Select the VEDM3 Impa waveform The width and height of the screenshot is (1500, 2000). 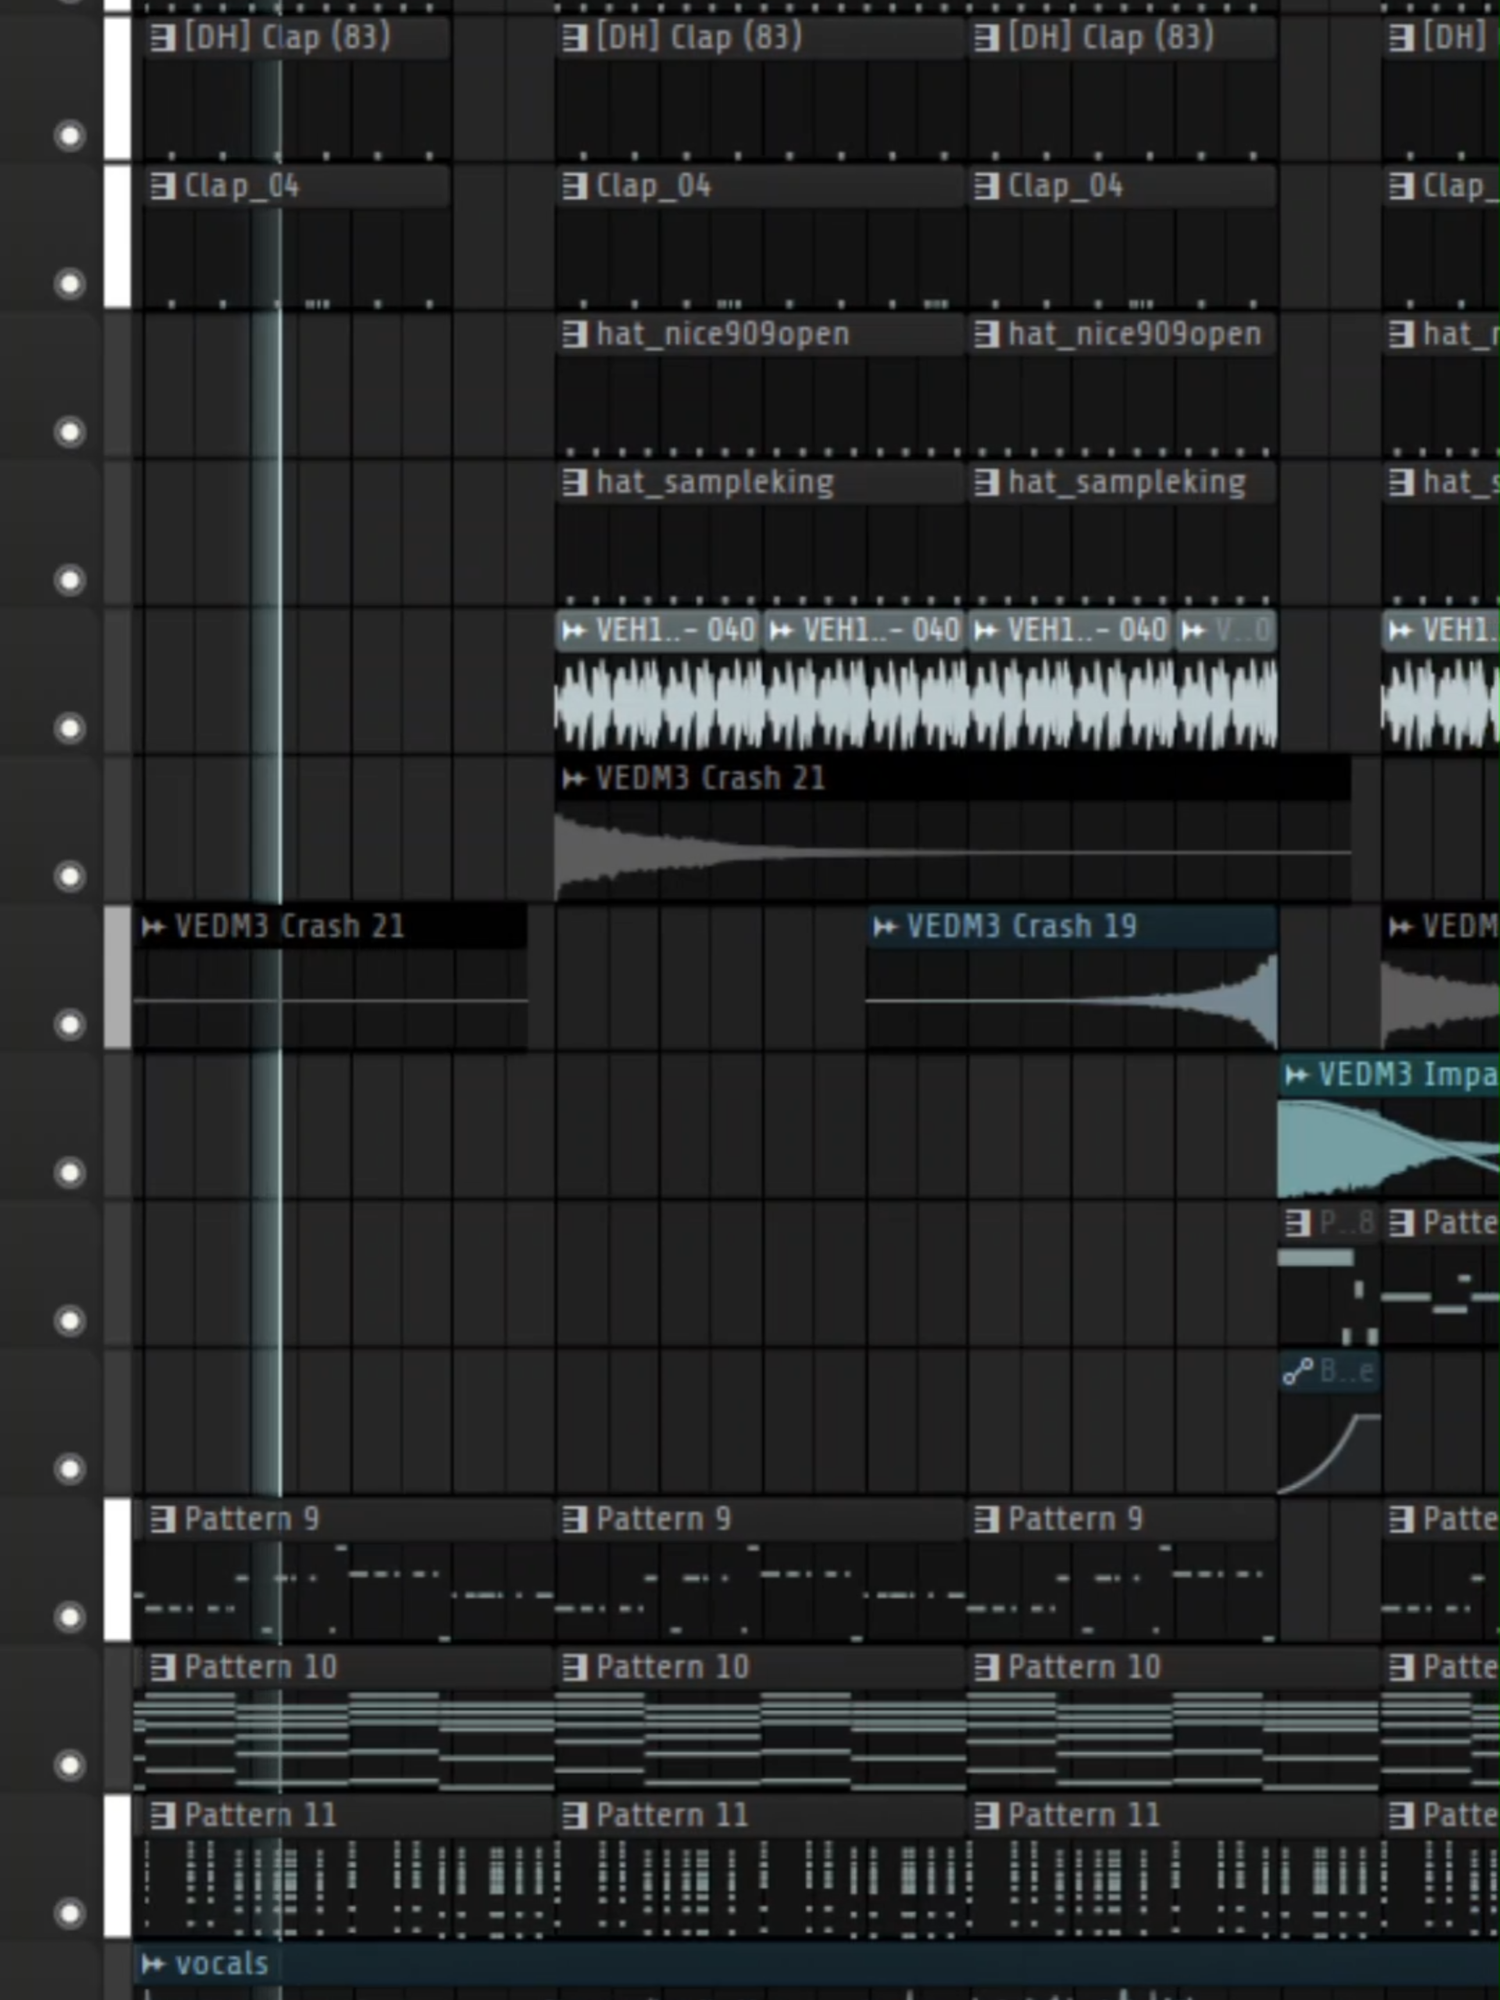pyautogui.click(x=1389, y=1147)
